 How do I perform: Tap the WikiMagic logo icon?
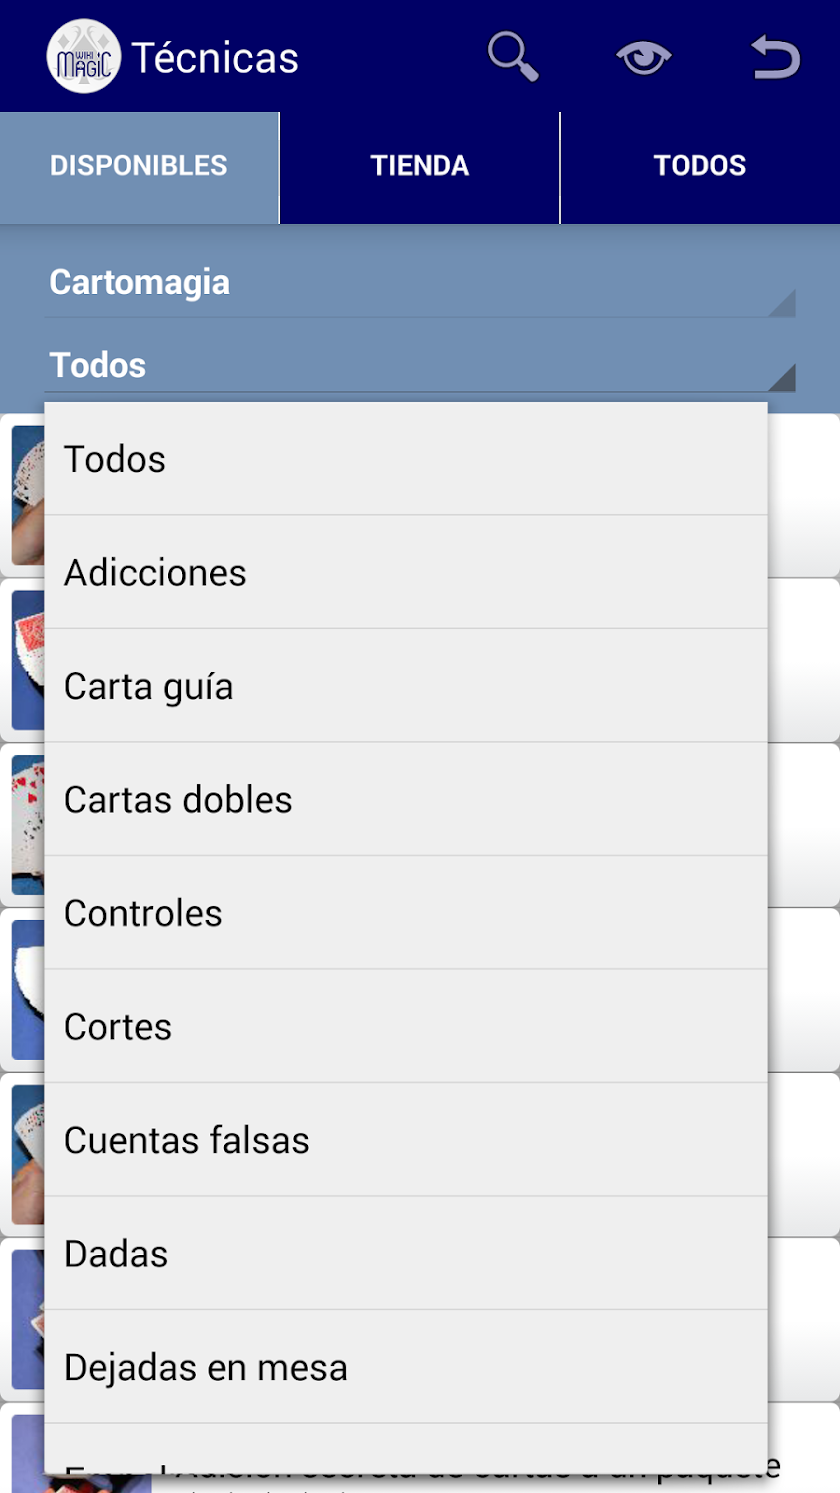click(x=84, y=57)
